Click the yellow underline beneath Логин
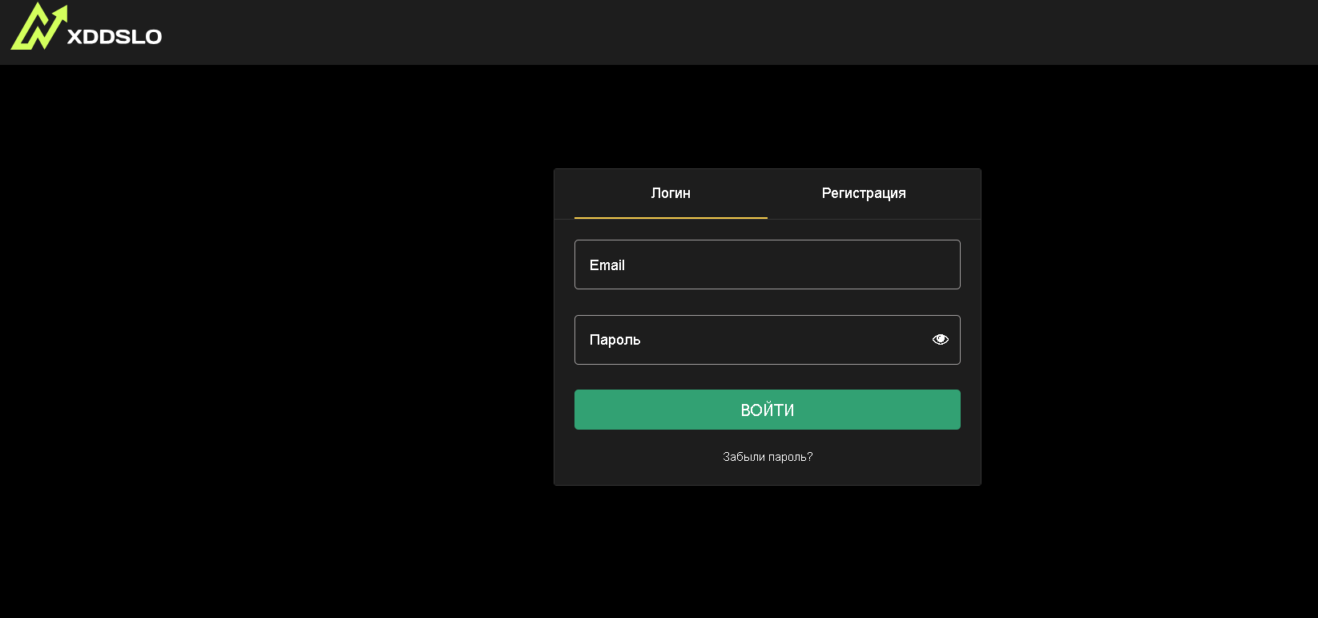1318x618 pixels. click(x=670, y=217)
